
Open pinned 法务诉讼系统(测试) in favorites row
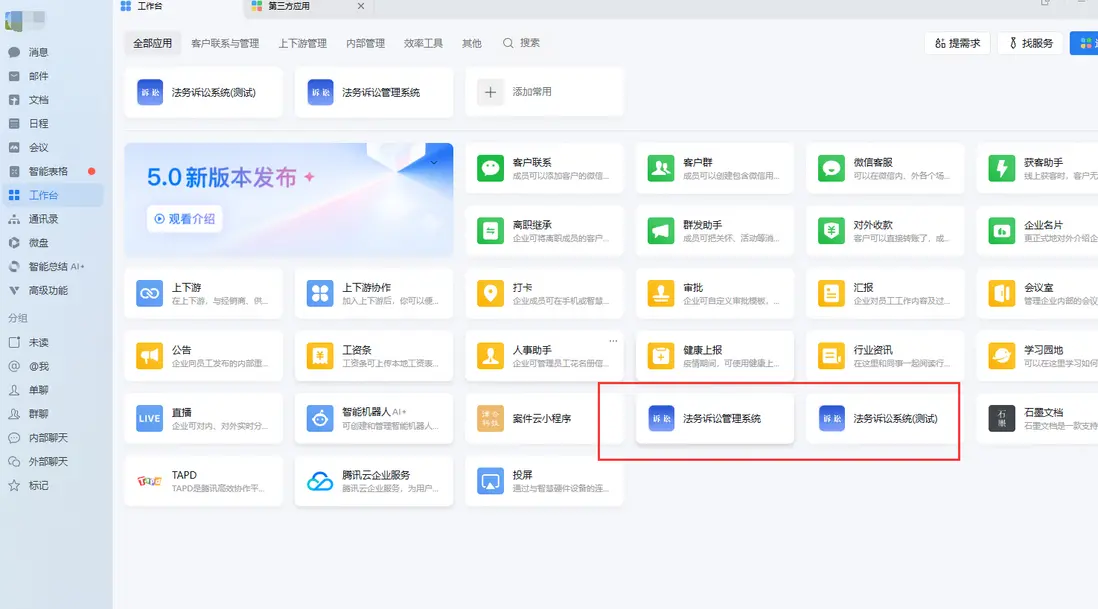pos(203,92)
